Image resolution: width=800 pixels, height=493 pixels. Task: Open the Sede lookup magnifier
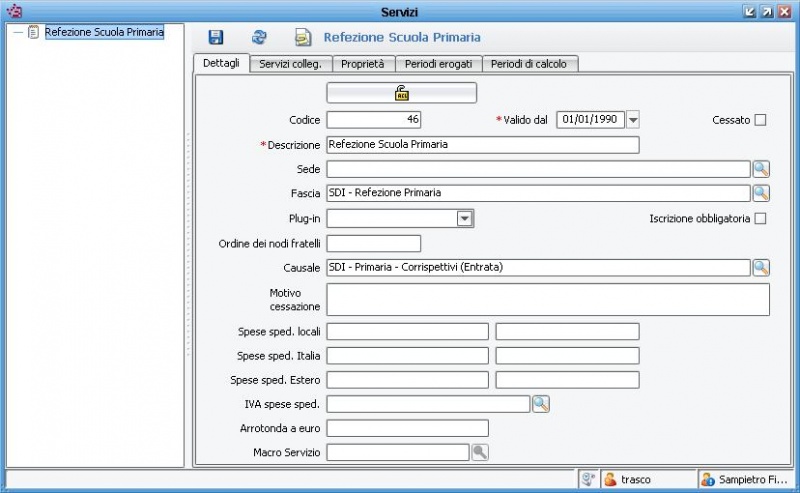[x=761, y=169]
